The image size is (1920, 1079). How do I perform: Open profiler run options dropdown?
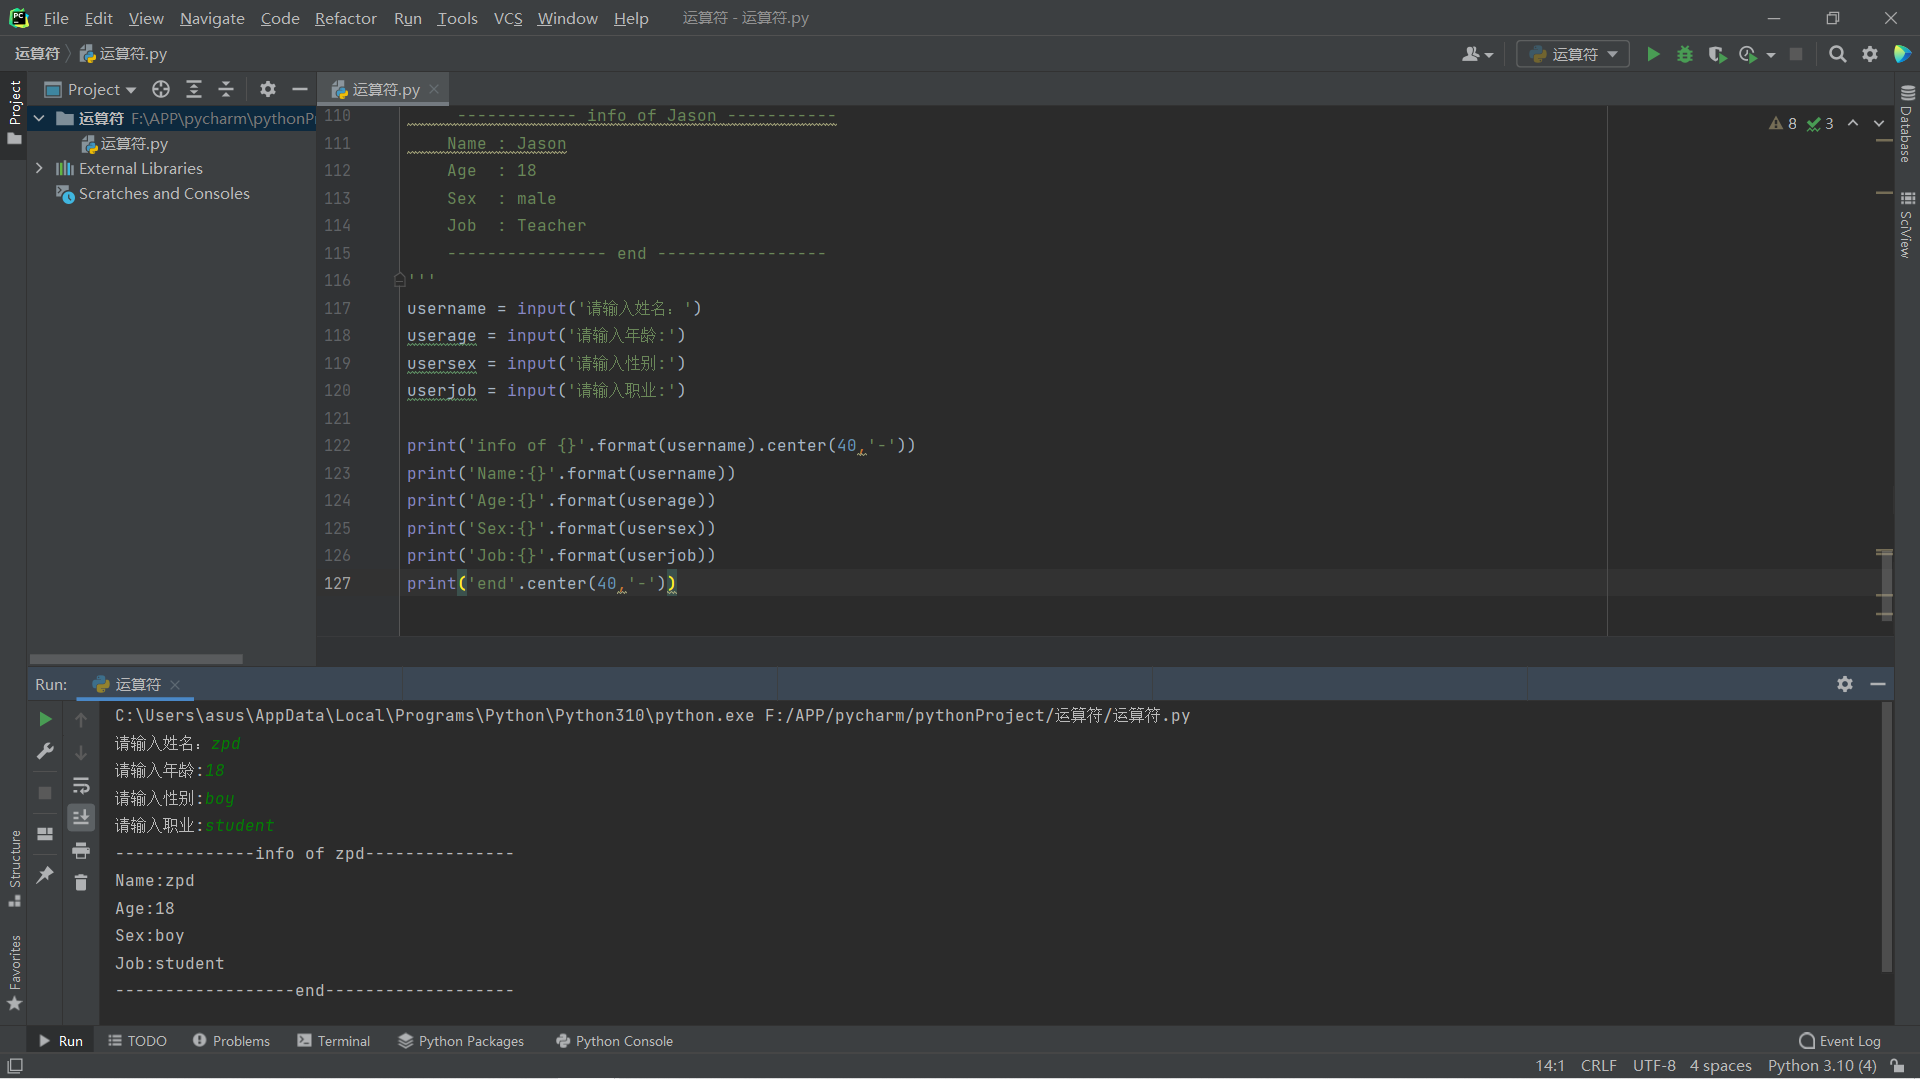pyautogui.click(x=1771, y=55)
